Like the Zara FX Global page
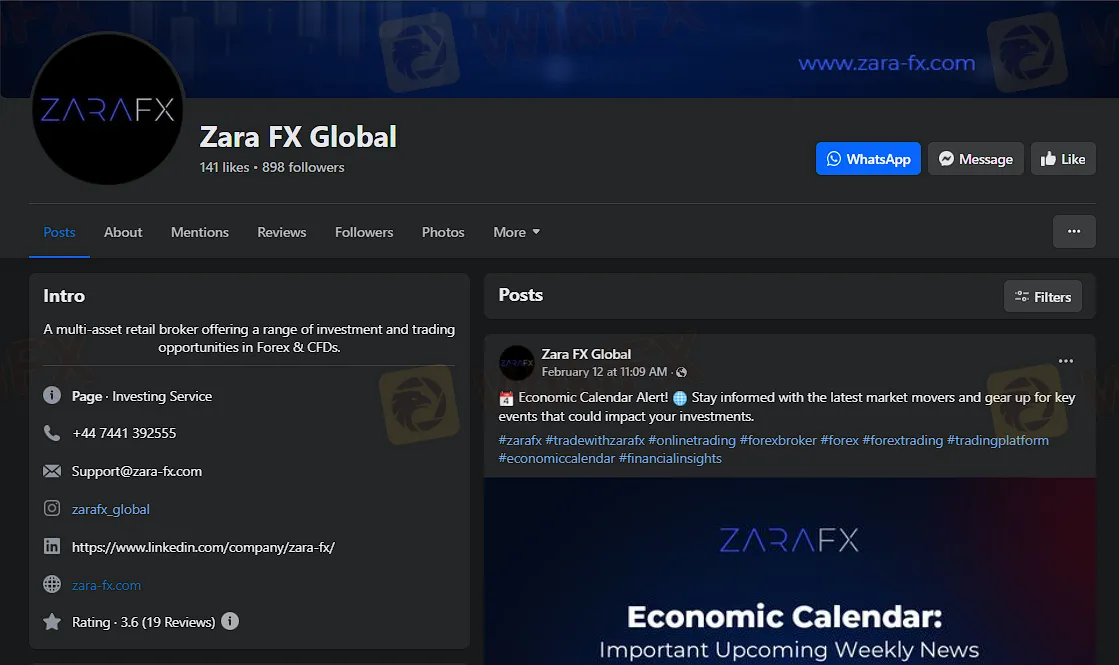The width and height of the screenshot is (1119, 665). tap(1063, 158)
